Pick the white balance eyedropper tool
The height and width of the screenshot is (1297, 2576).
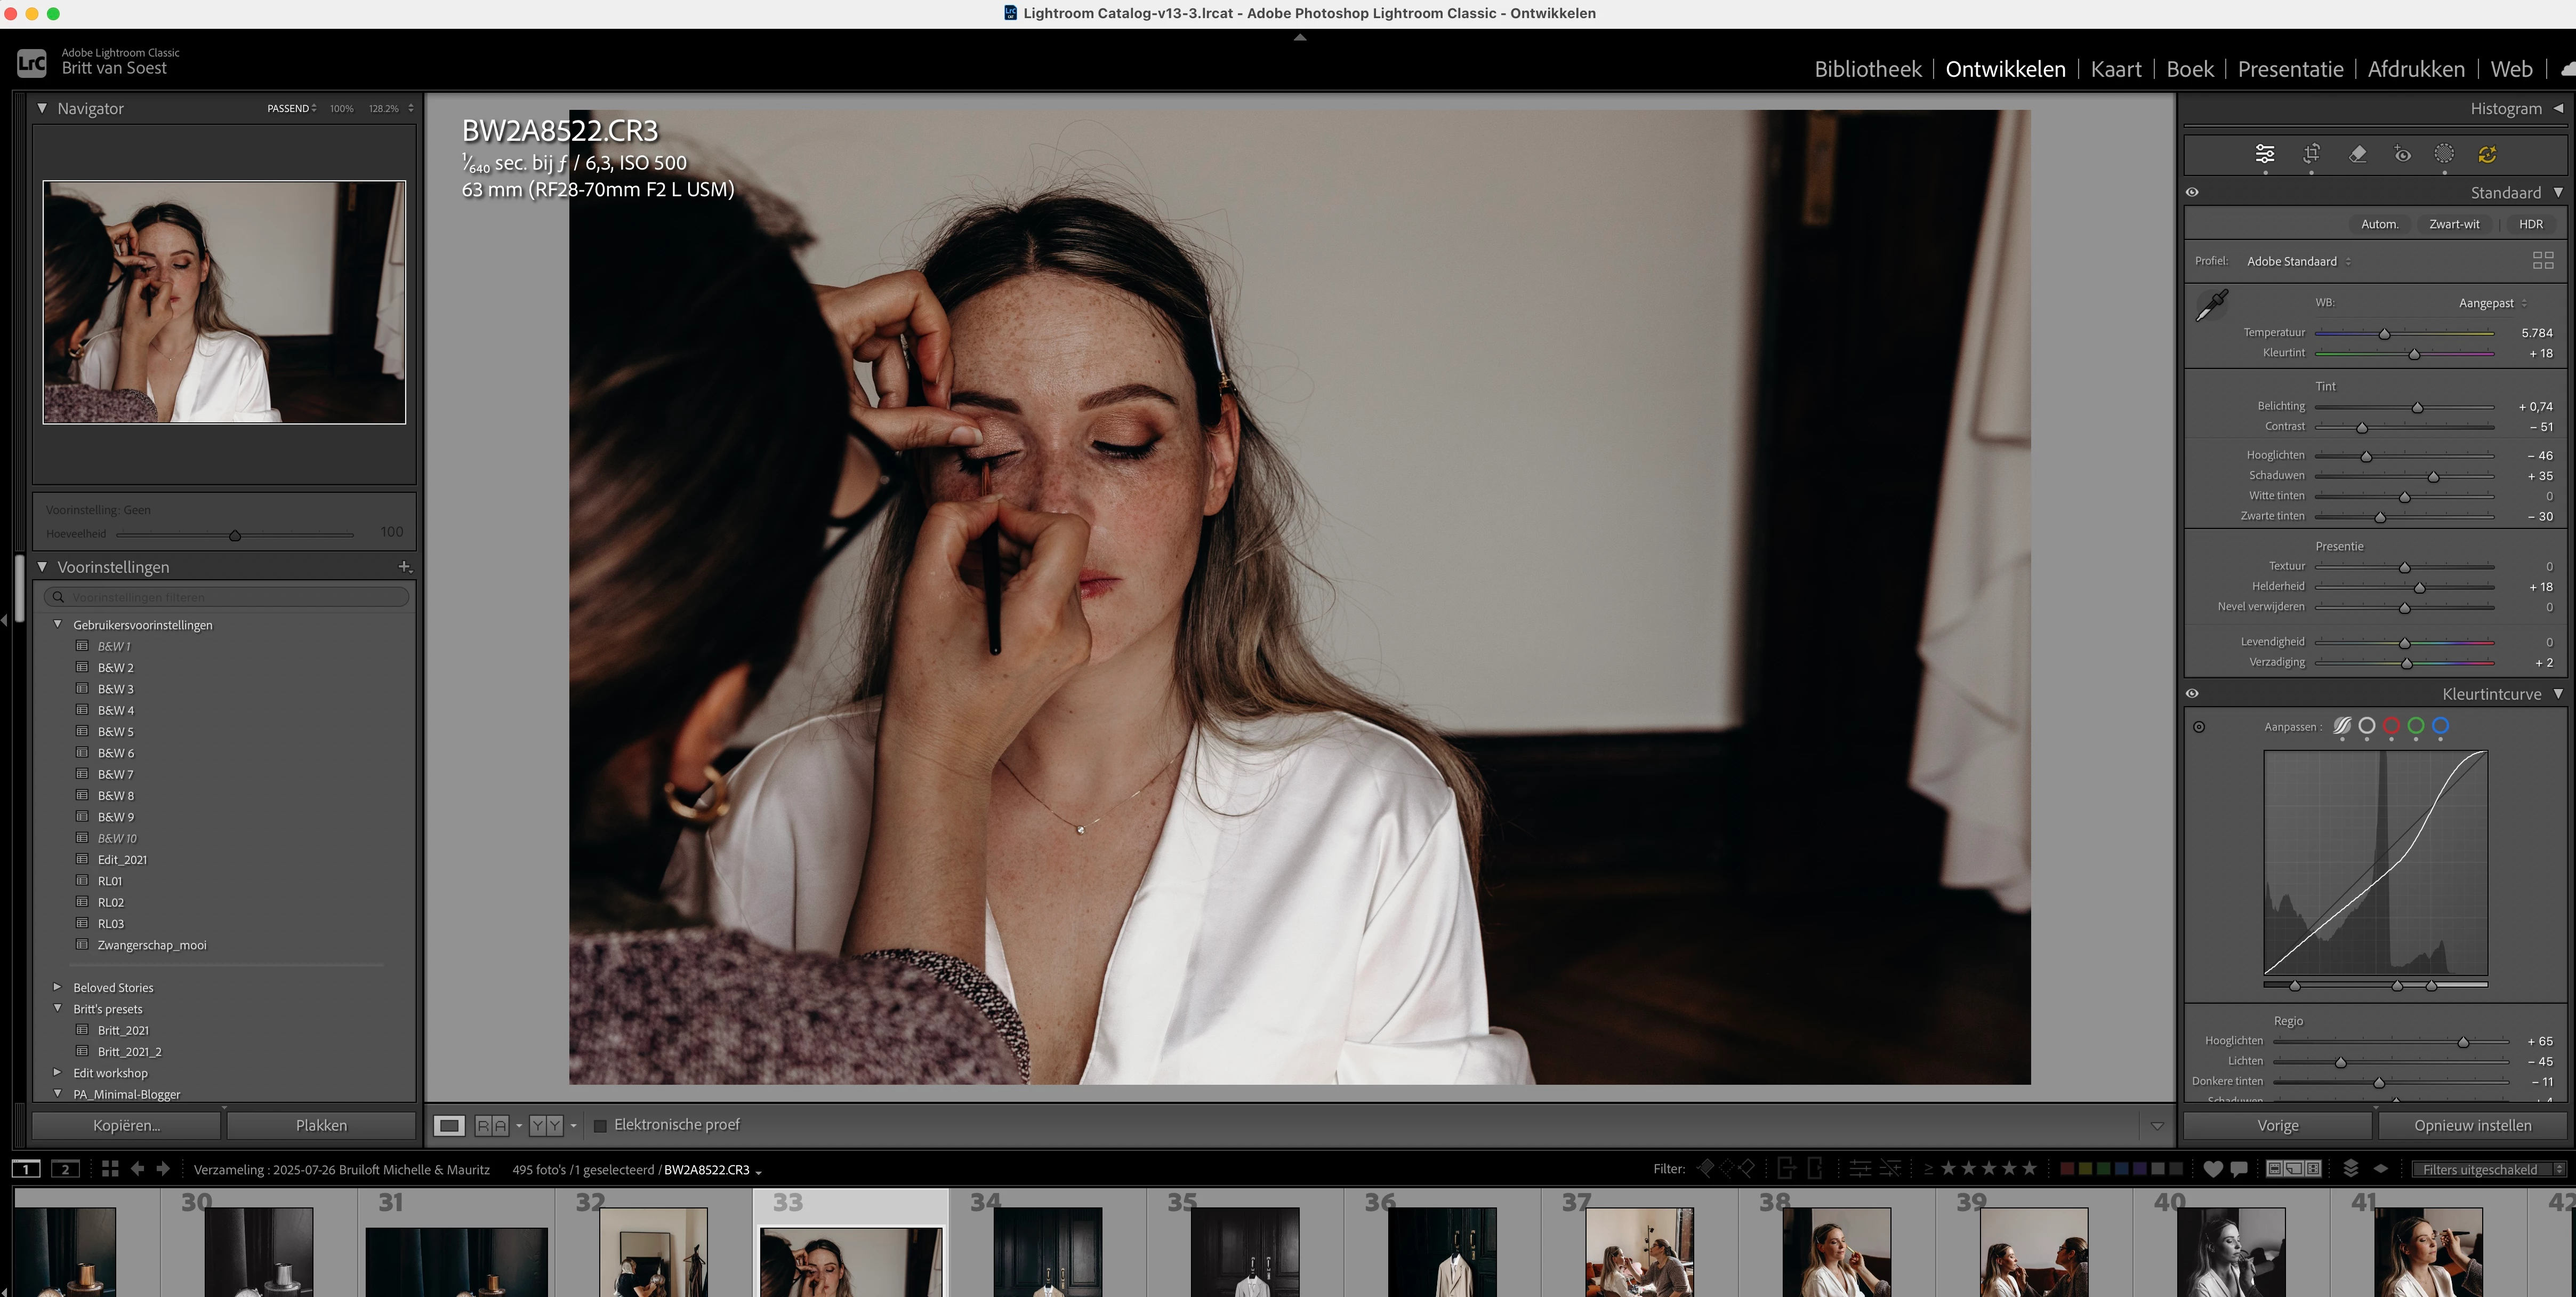2212,305
